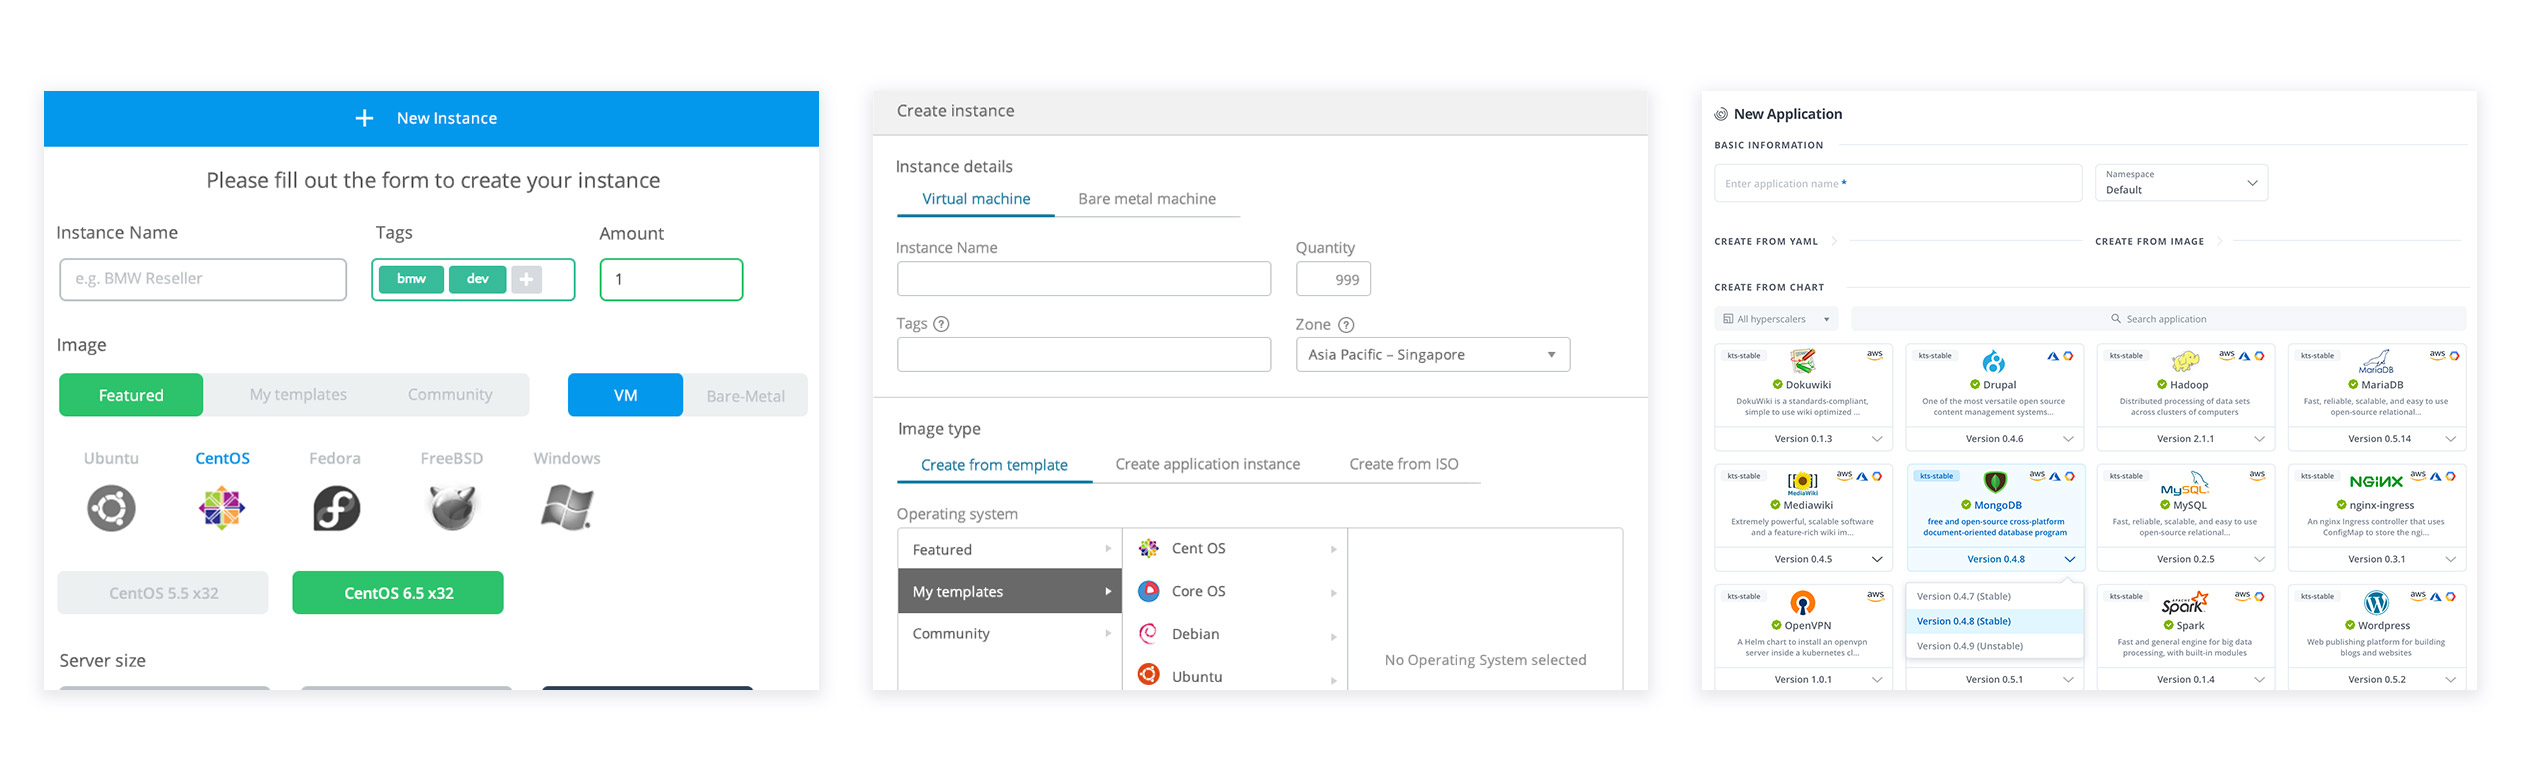Open the Zone dropdown Asia Pacific – Singapore
This screenshot has height=780, width=2521.
pos(1432,354)
